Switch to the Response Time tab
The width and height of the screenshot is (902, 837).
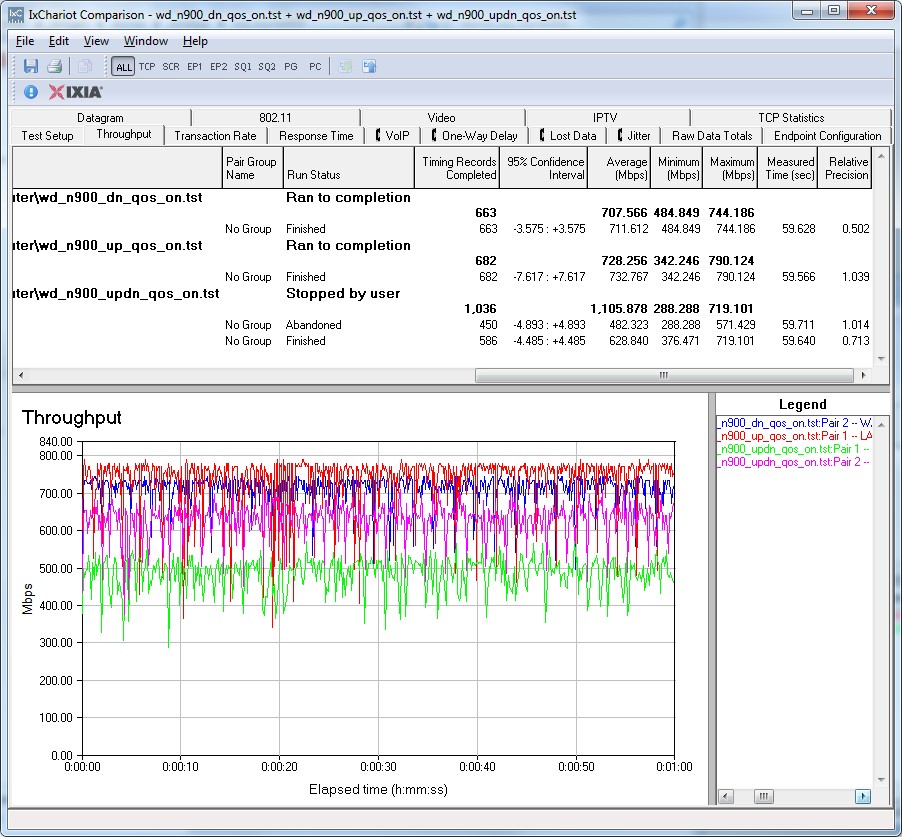click(316, 136)
